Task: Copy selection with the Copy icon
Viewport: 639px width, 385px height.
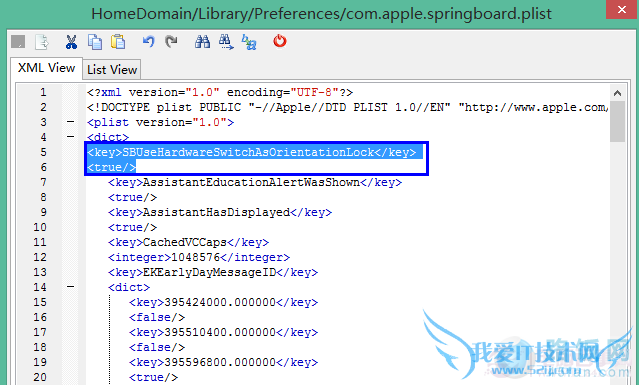Action: click(95, 42)
